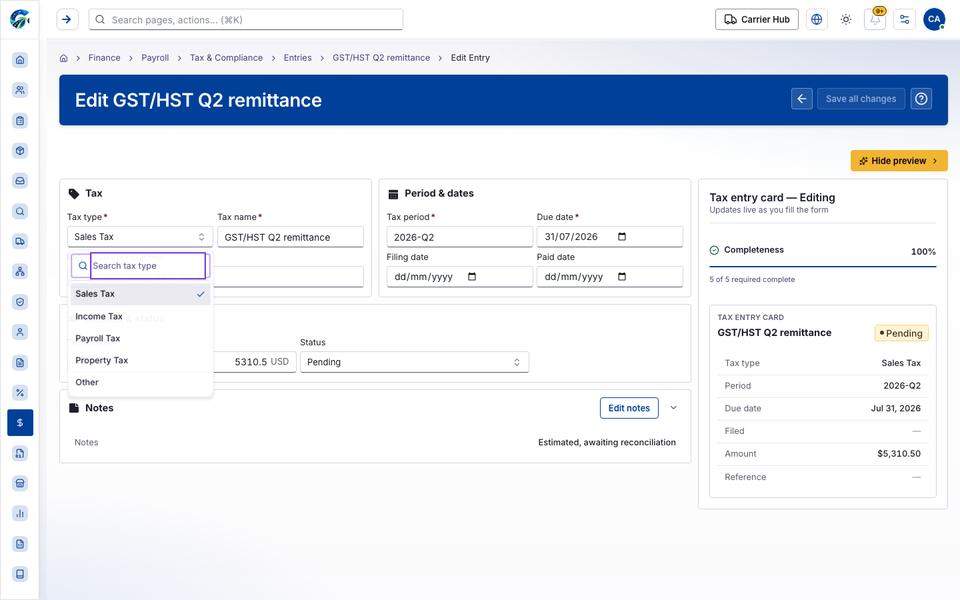Open the truck icon in the sidebar
The height and width of the screenshot is (600, 960).
[x=20, y=241]
